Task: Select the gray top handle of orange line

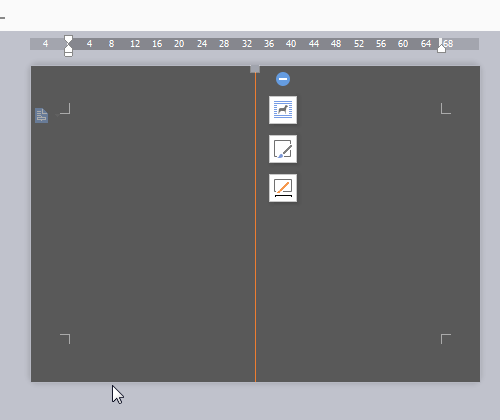Action: tap(255, 69)
